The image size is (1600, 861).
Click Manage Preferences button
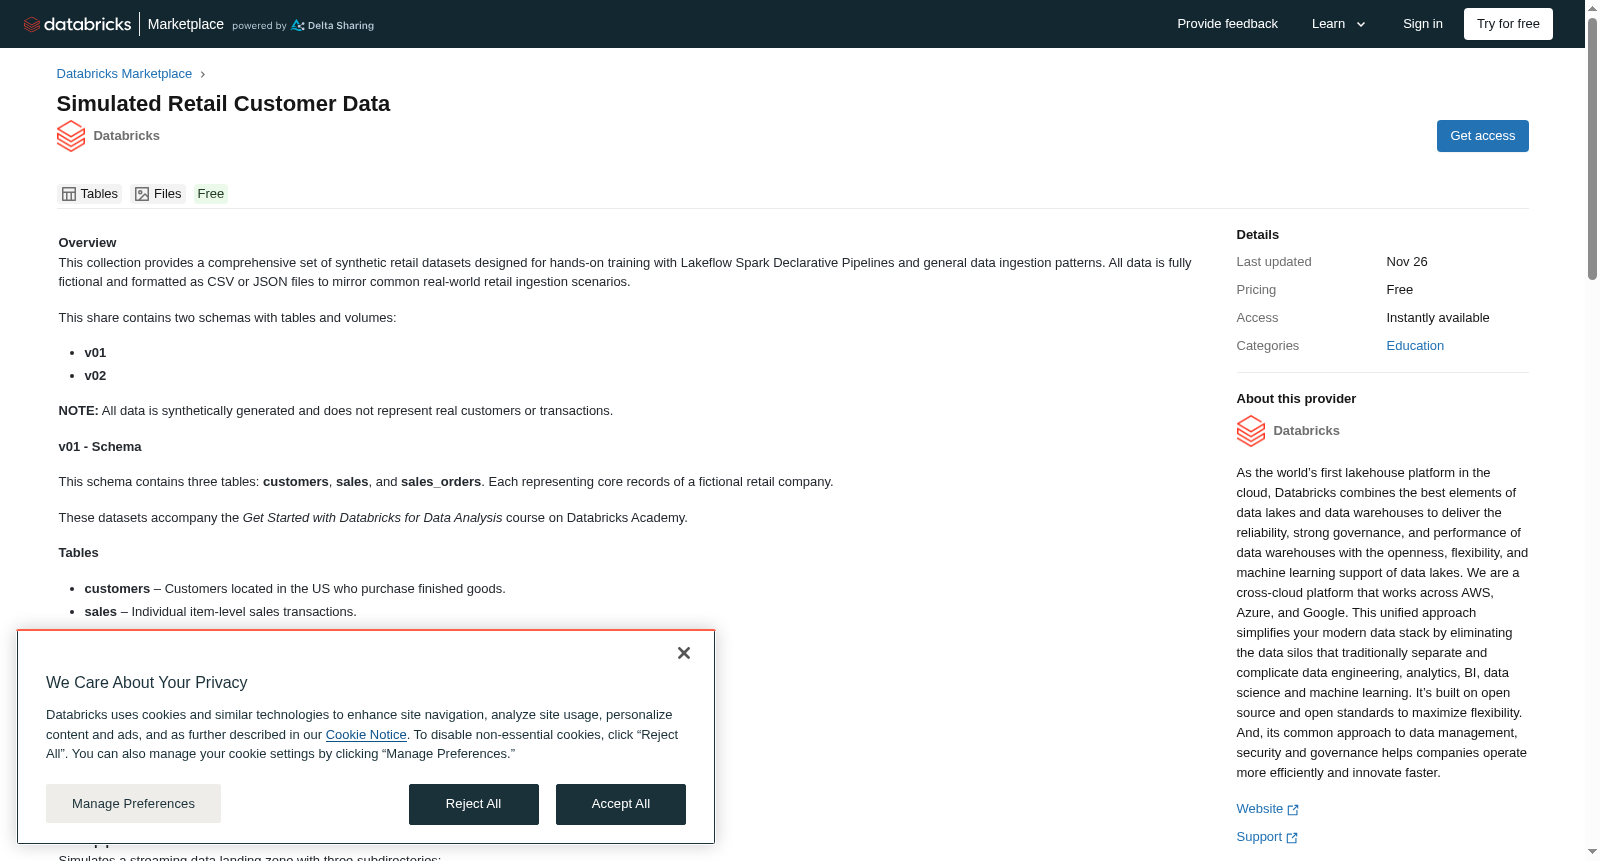133,804
